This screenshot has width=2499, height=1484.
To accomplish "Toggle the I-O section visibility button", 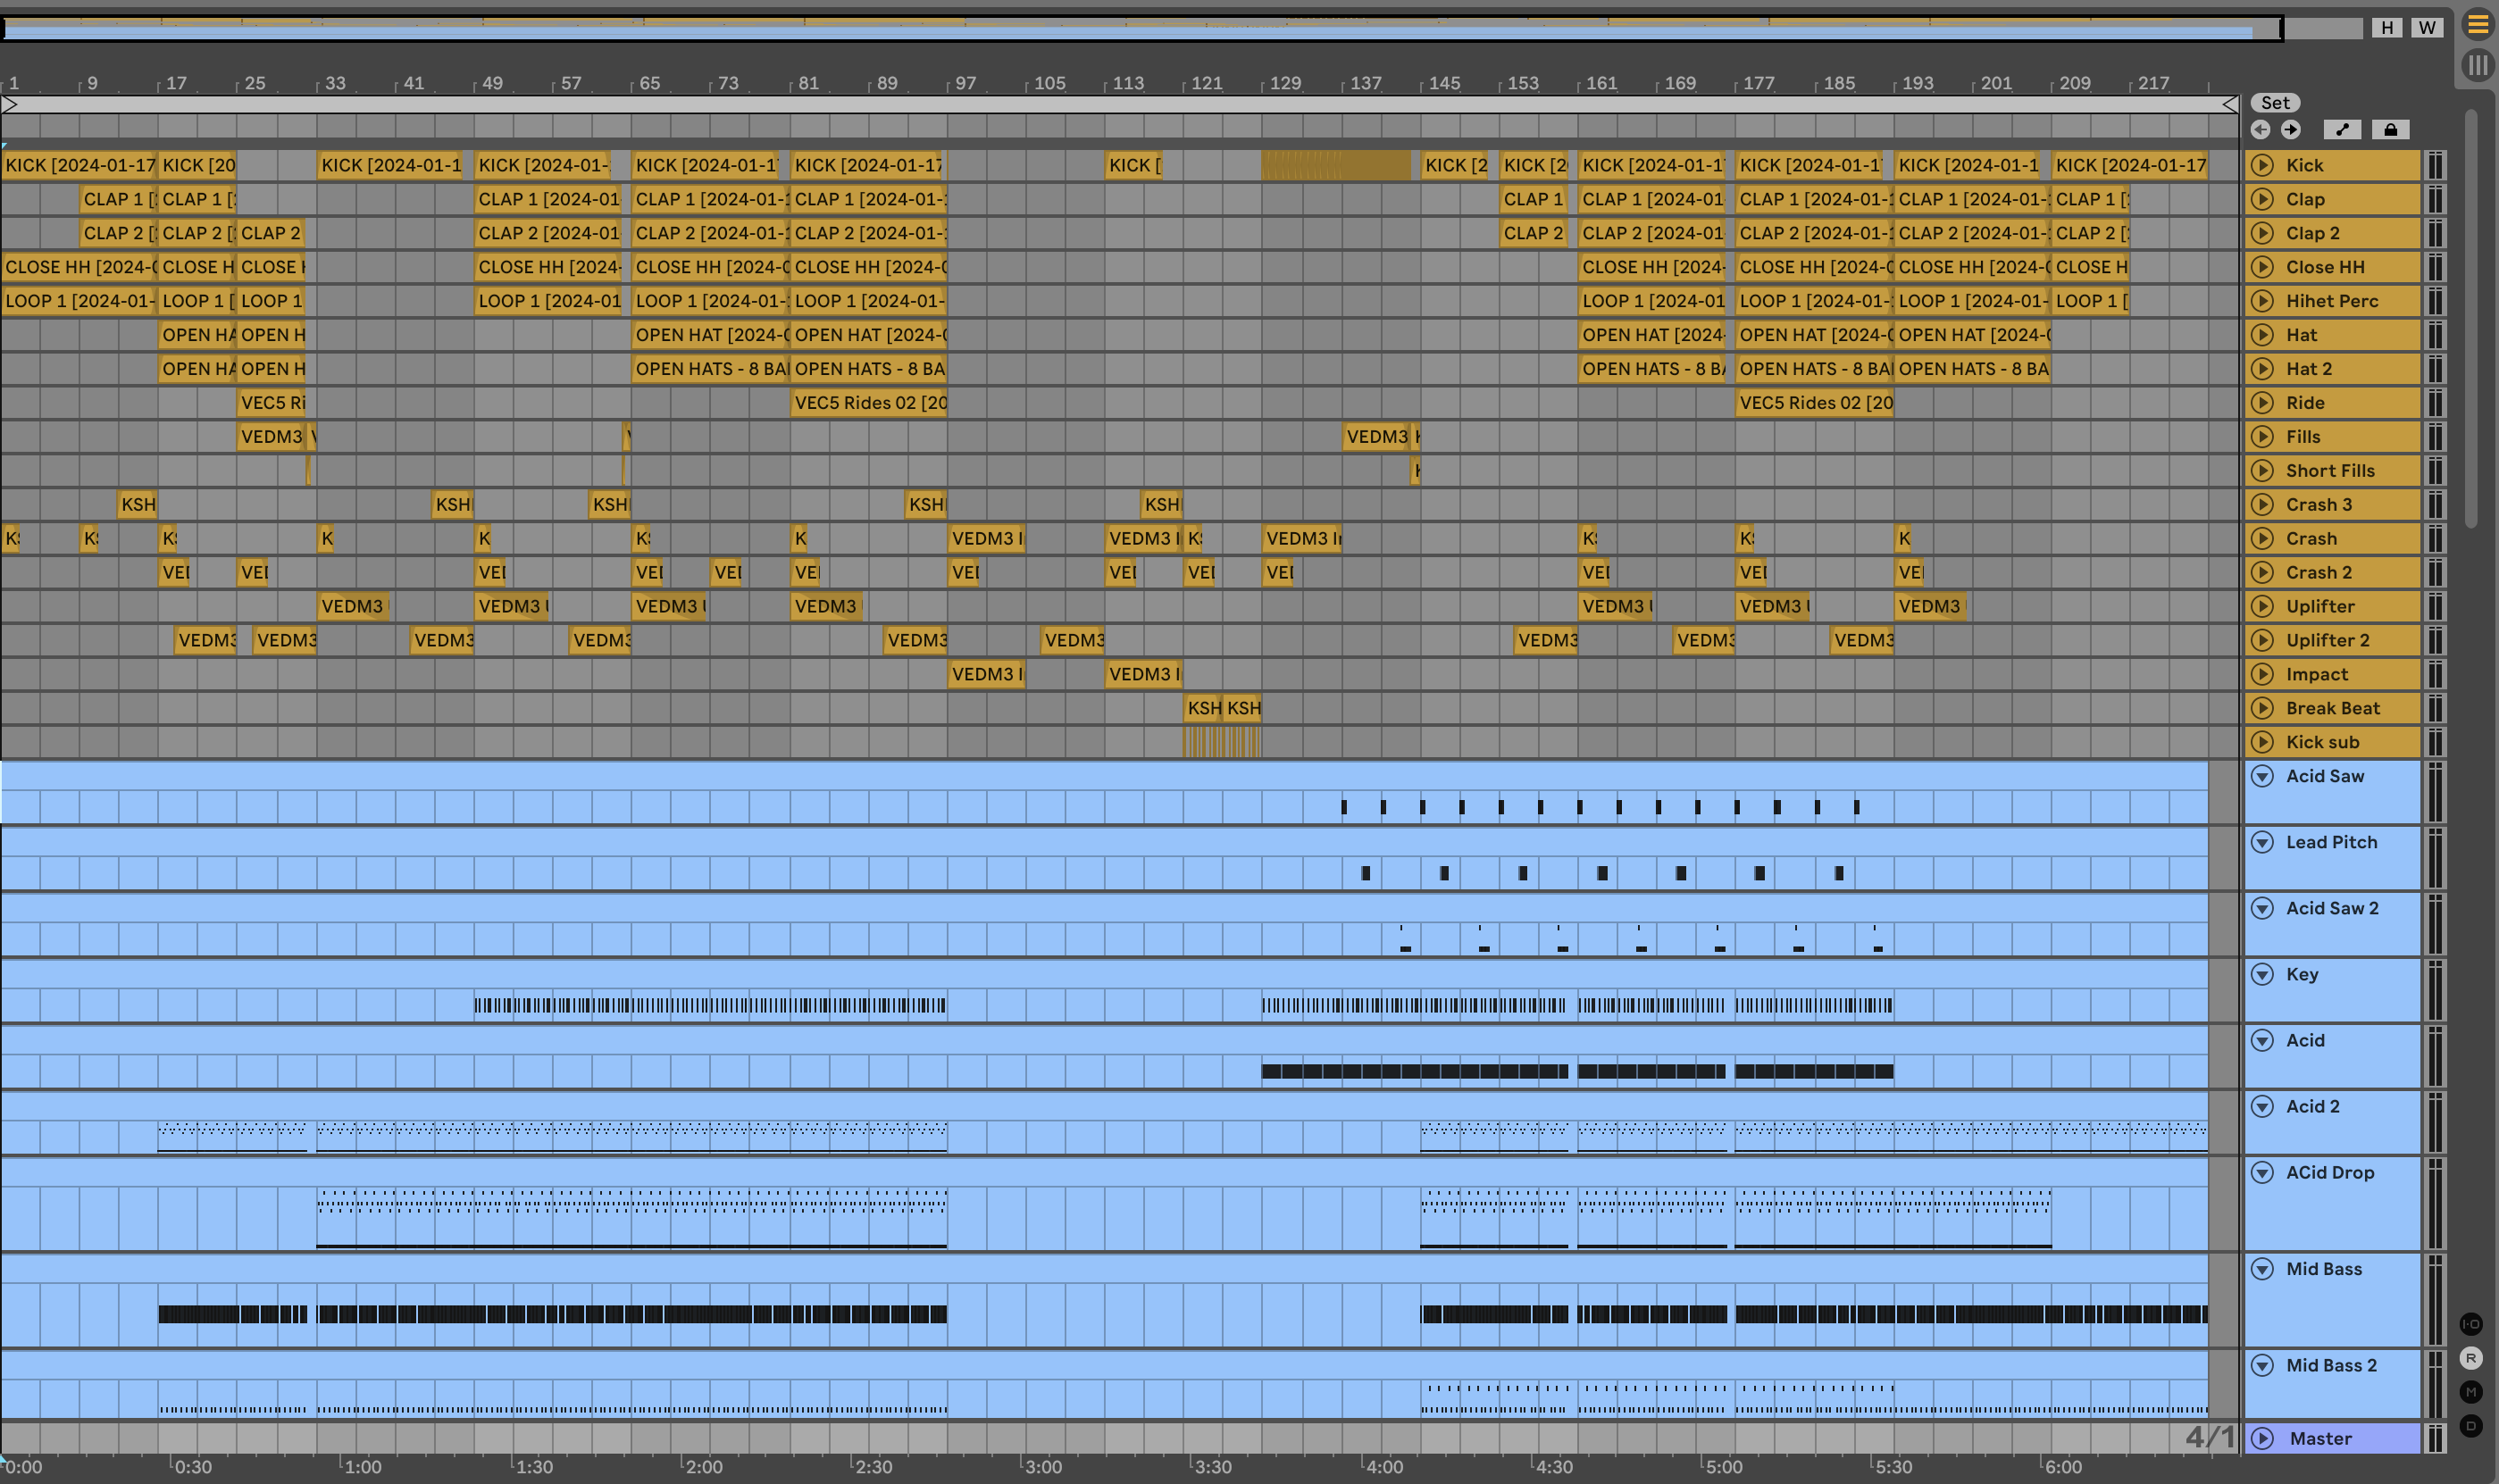I will [x=2470, y=1324].
